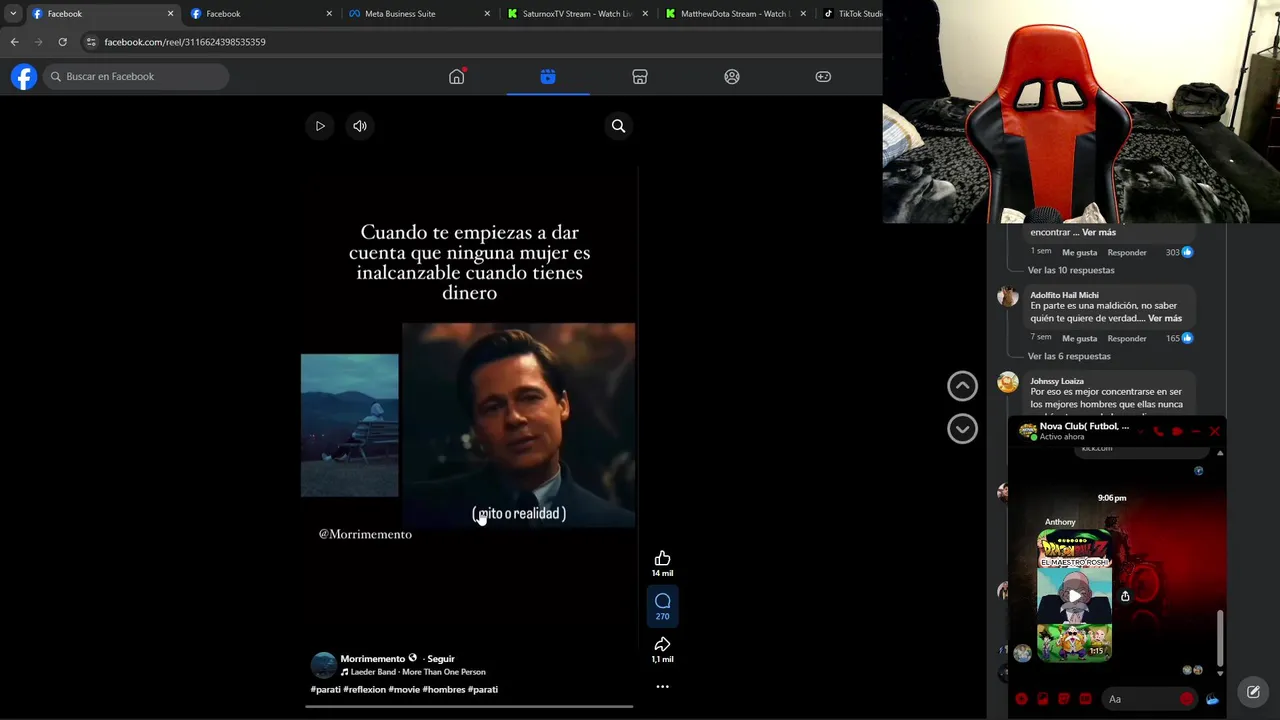The image size is (1280, 720).
Task: Click the Seguir follow link
Action: (441, 659)
